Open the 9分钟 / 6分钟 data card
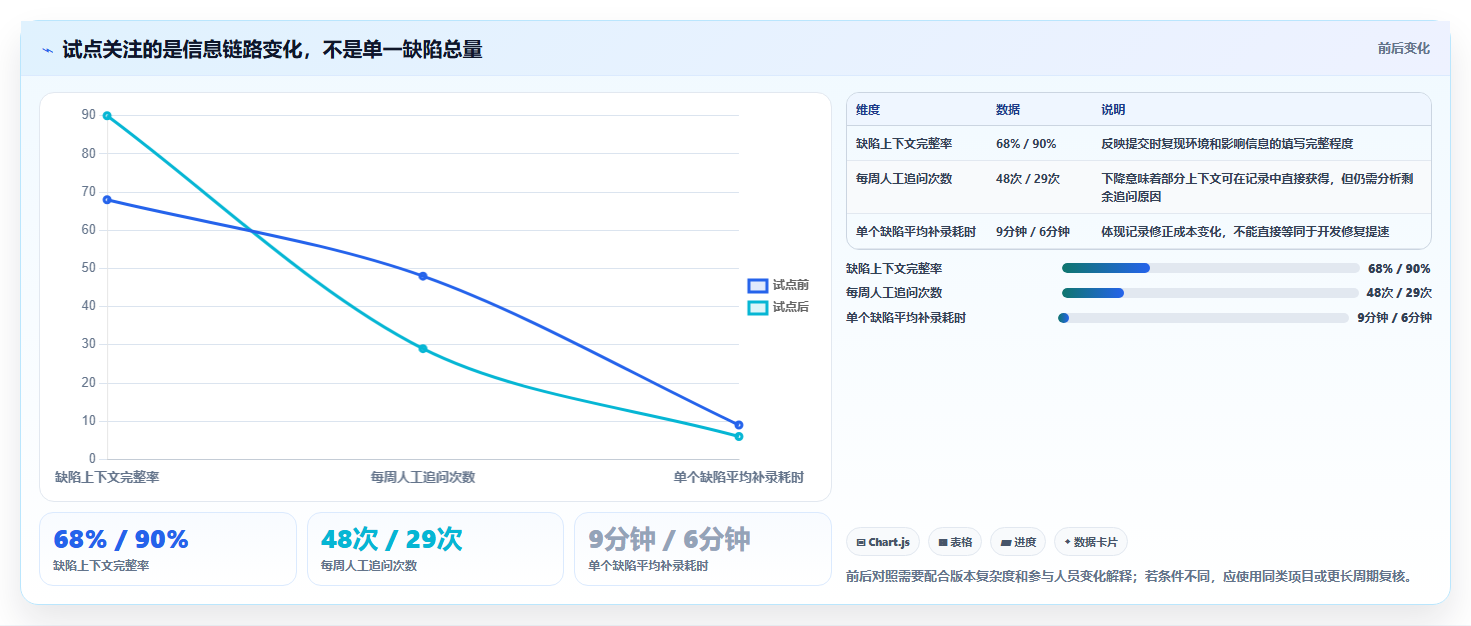Image resolution: width=1471 pixels, height=626 pixels. [x=703, y=549]
